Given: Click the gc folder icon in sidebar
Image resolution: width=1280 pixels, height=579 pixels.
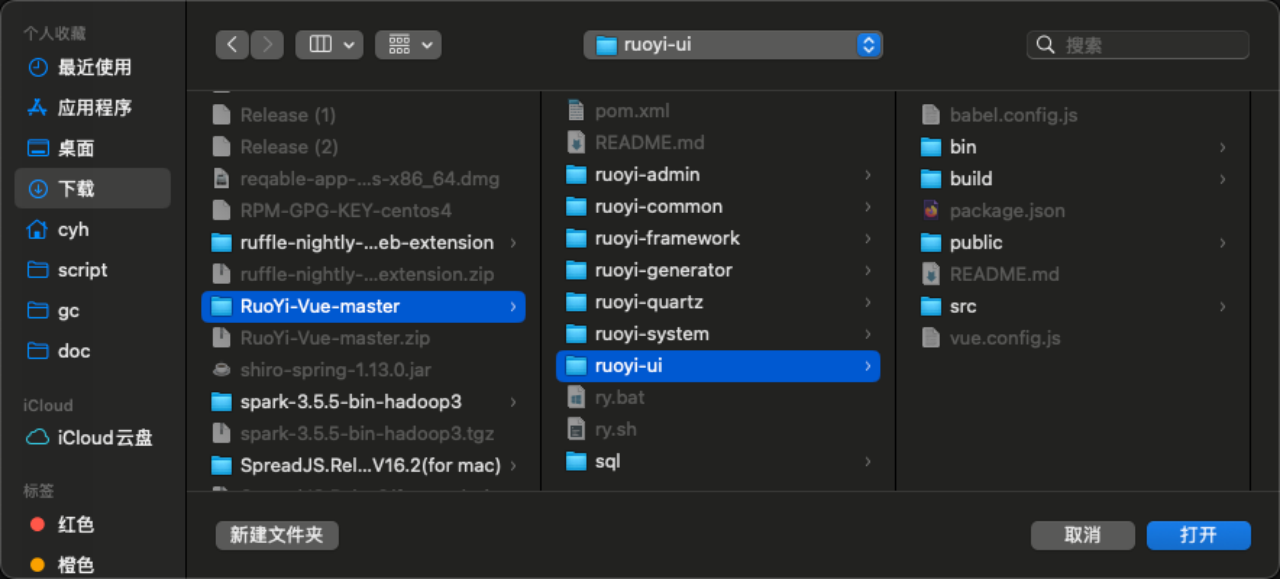Looking at the screenshot, I should pyautogui.click(x=38, y=310).
